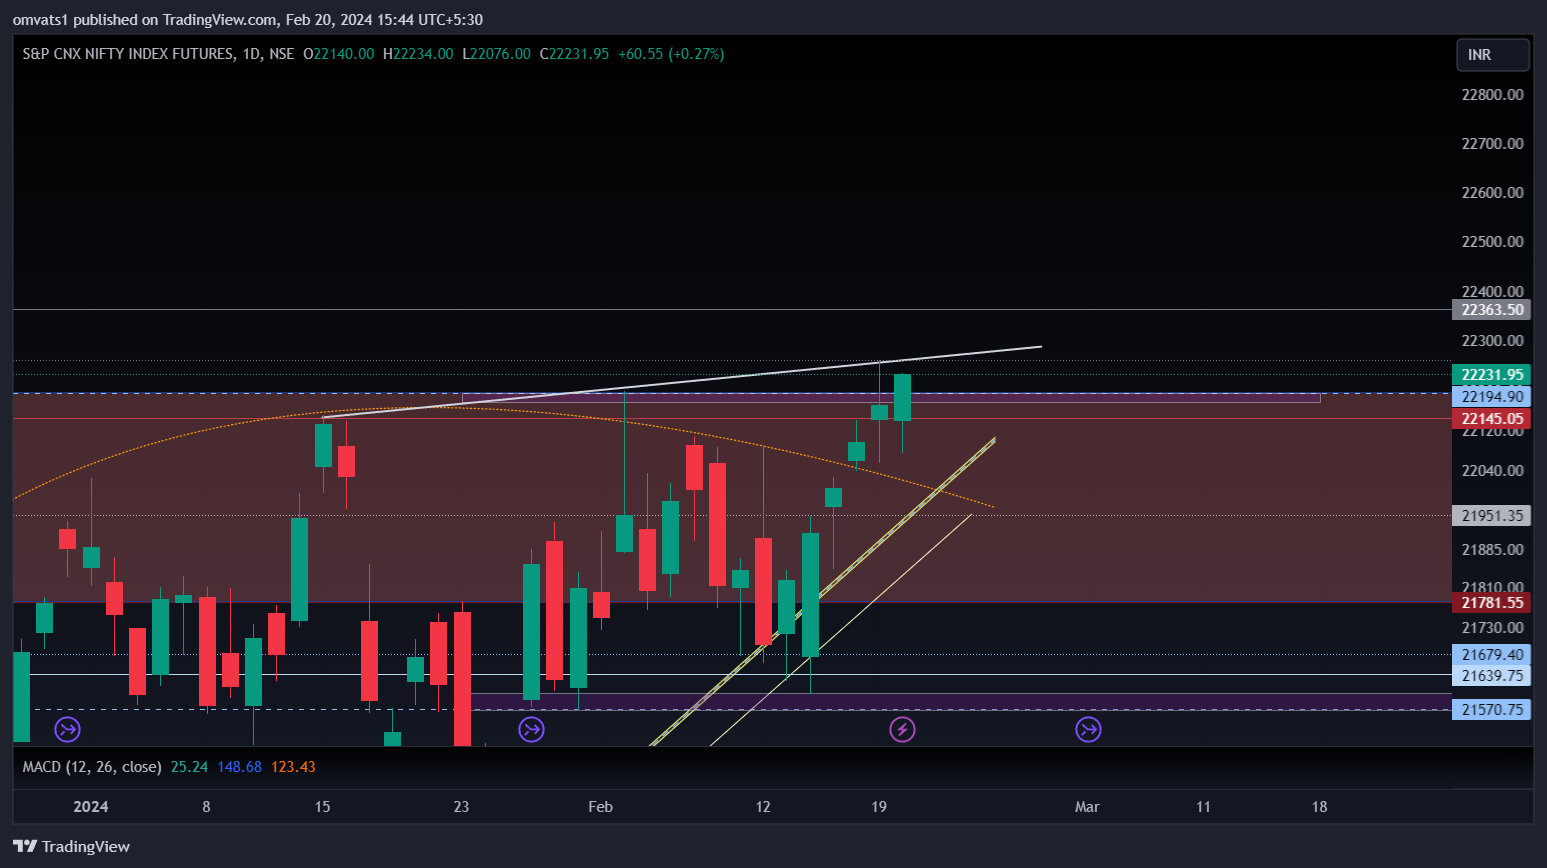The width and height of the screenshot is (1547, 868).
Task: Click the 21885.00 axis value
Action: click(1492, 550)
